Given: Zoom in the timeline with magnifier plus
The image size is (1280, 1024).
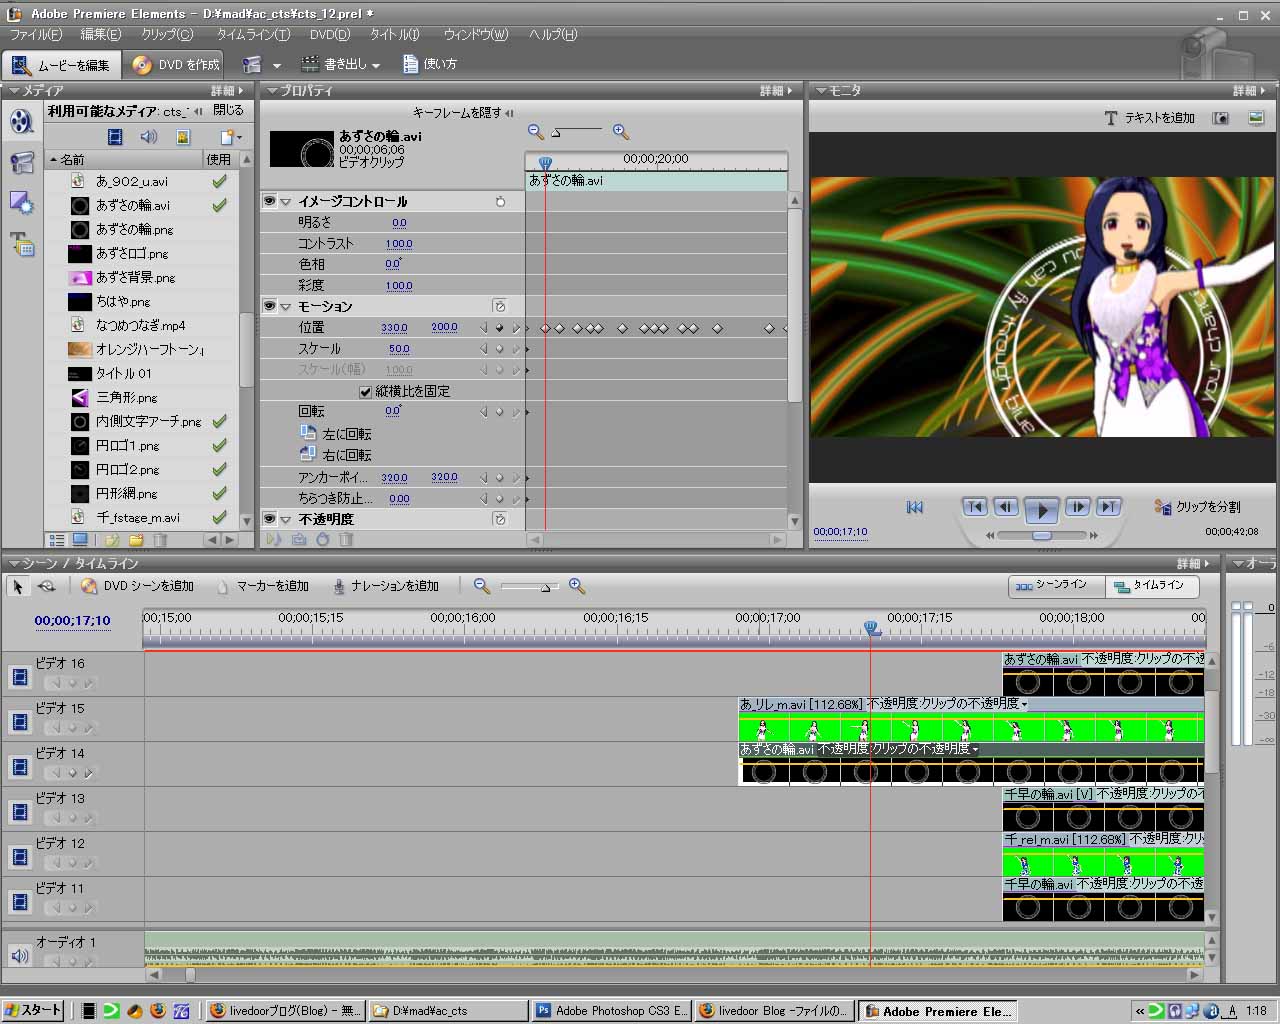Looking at the screenshot, I should (577, 586).
